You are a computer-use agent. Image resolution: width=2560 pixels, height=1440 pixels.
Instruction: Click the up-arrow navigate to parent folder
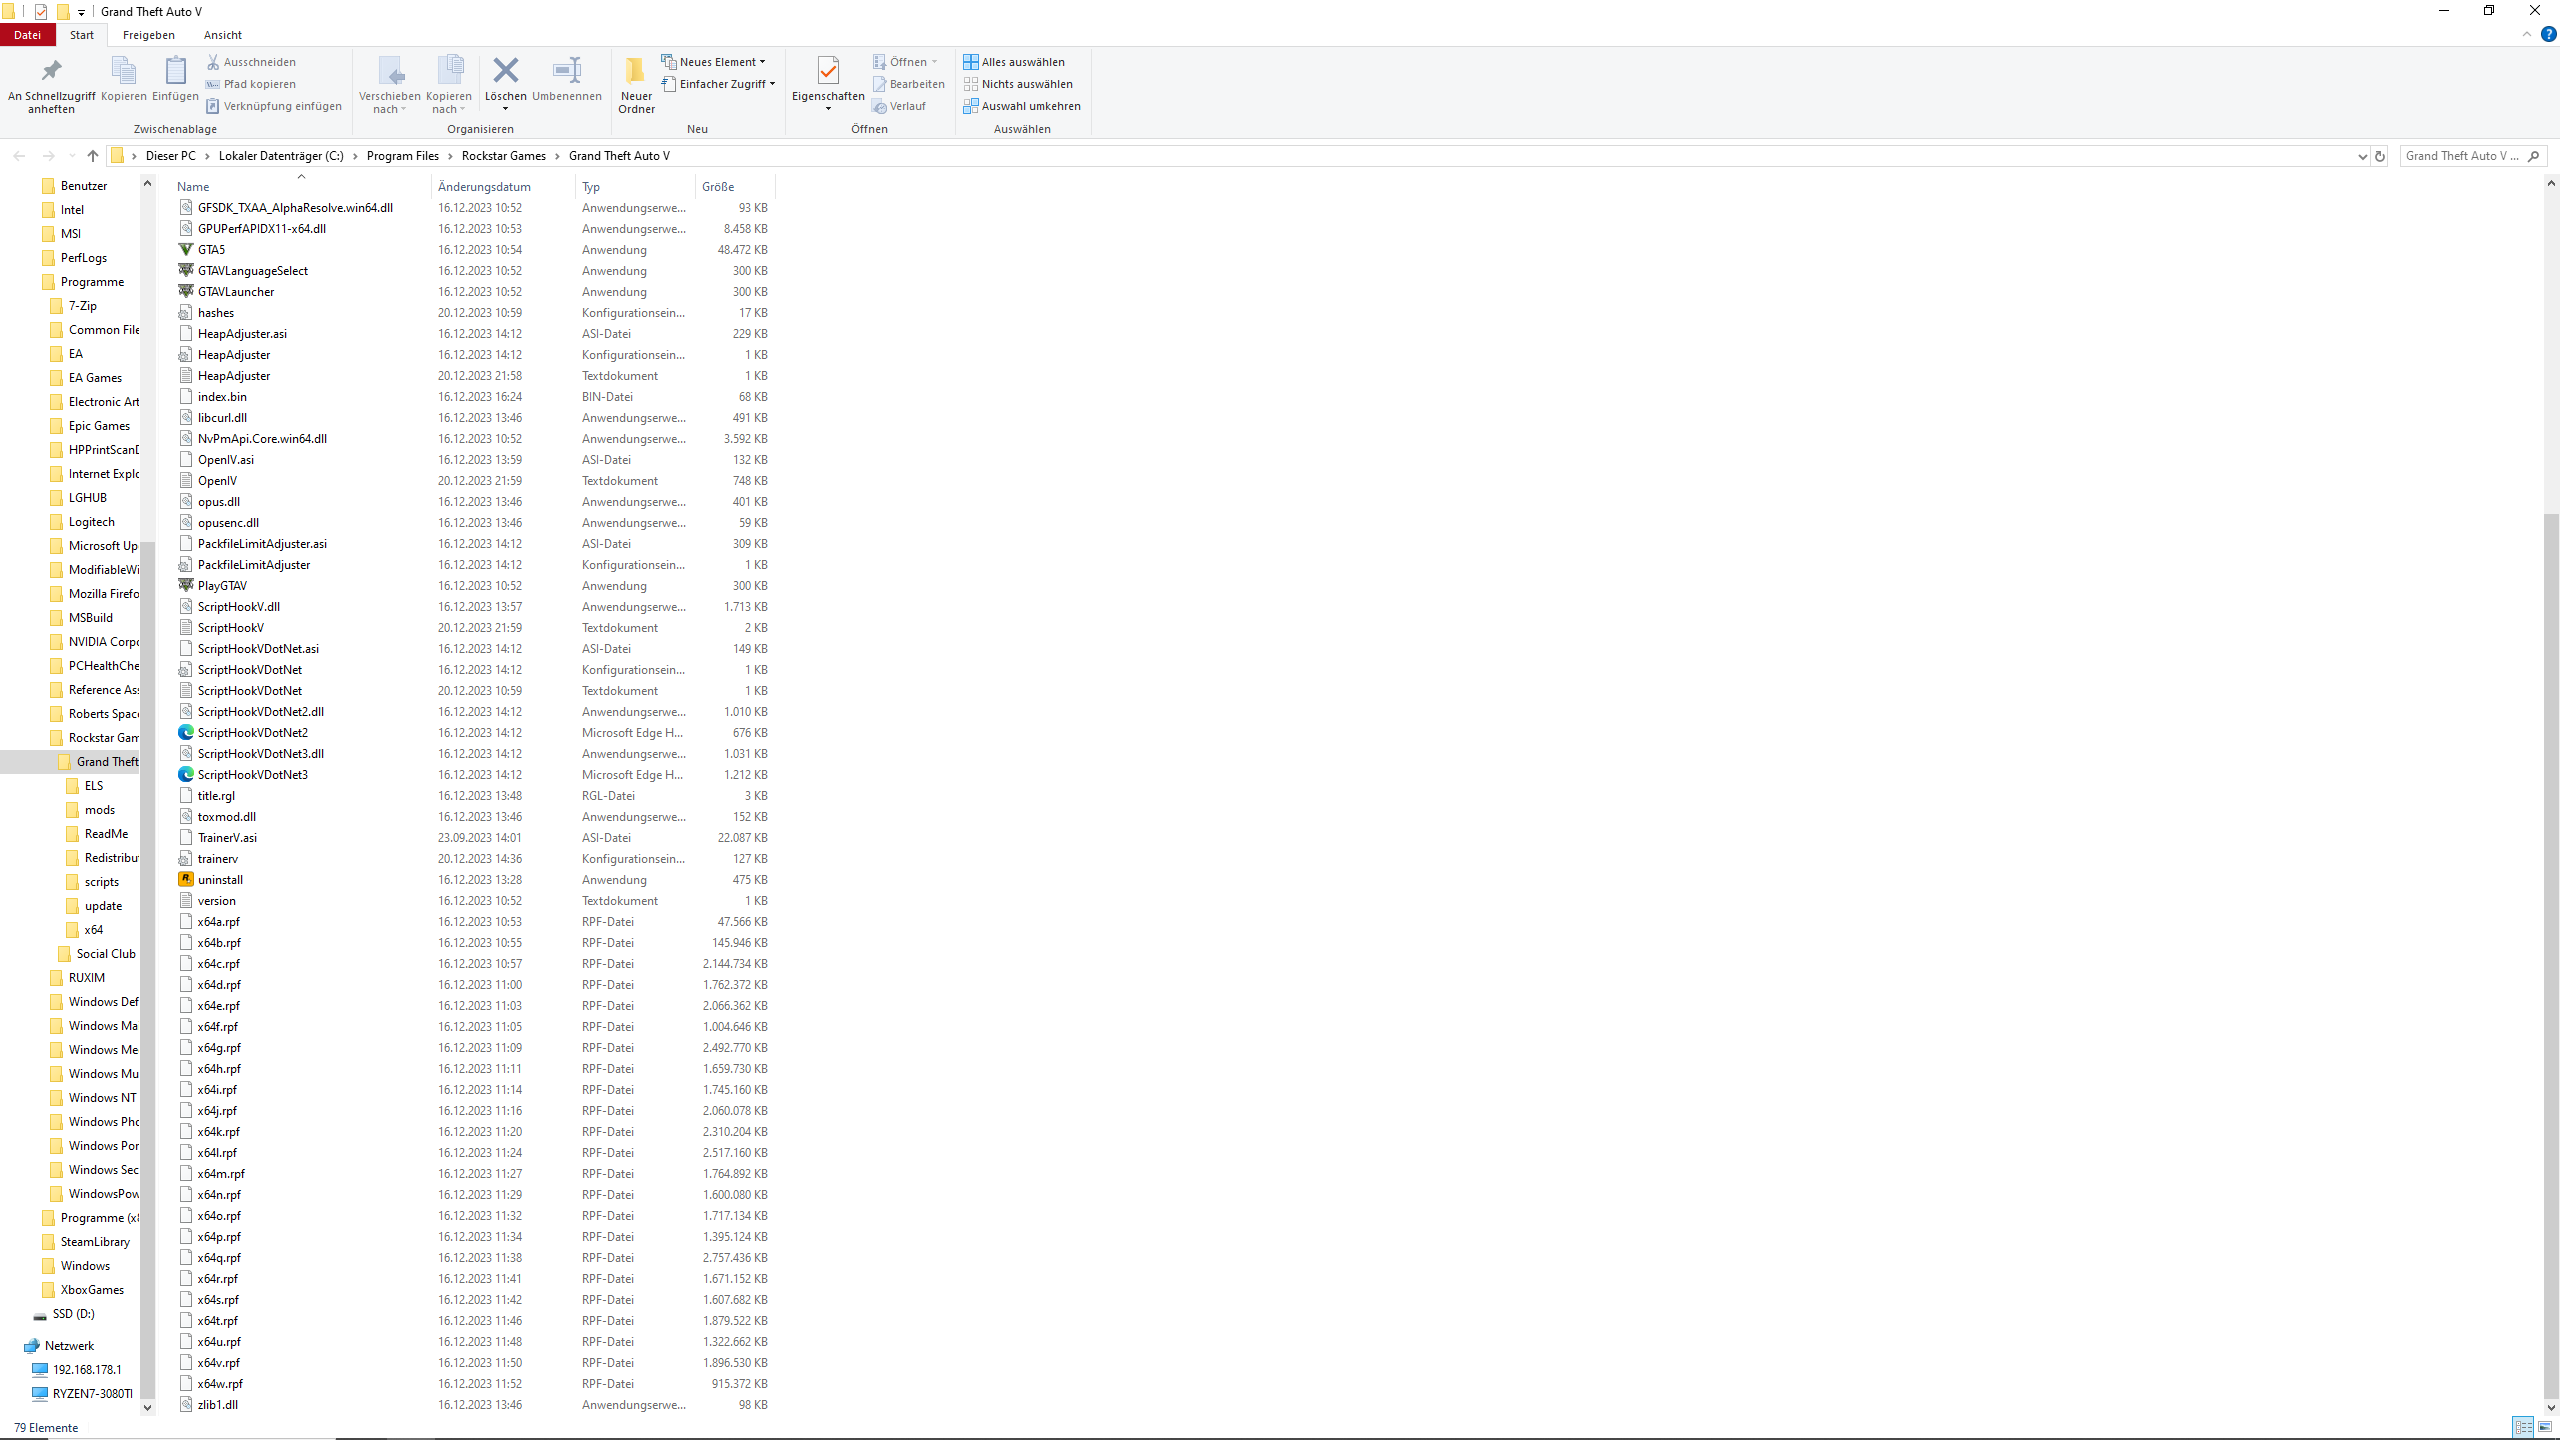click(x=93, y=156)
